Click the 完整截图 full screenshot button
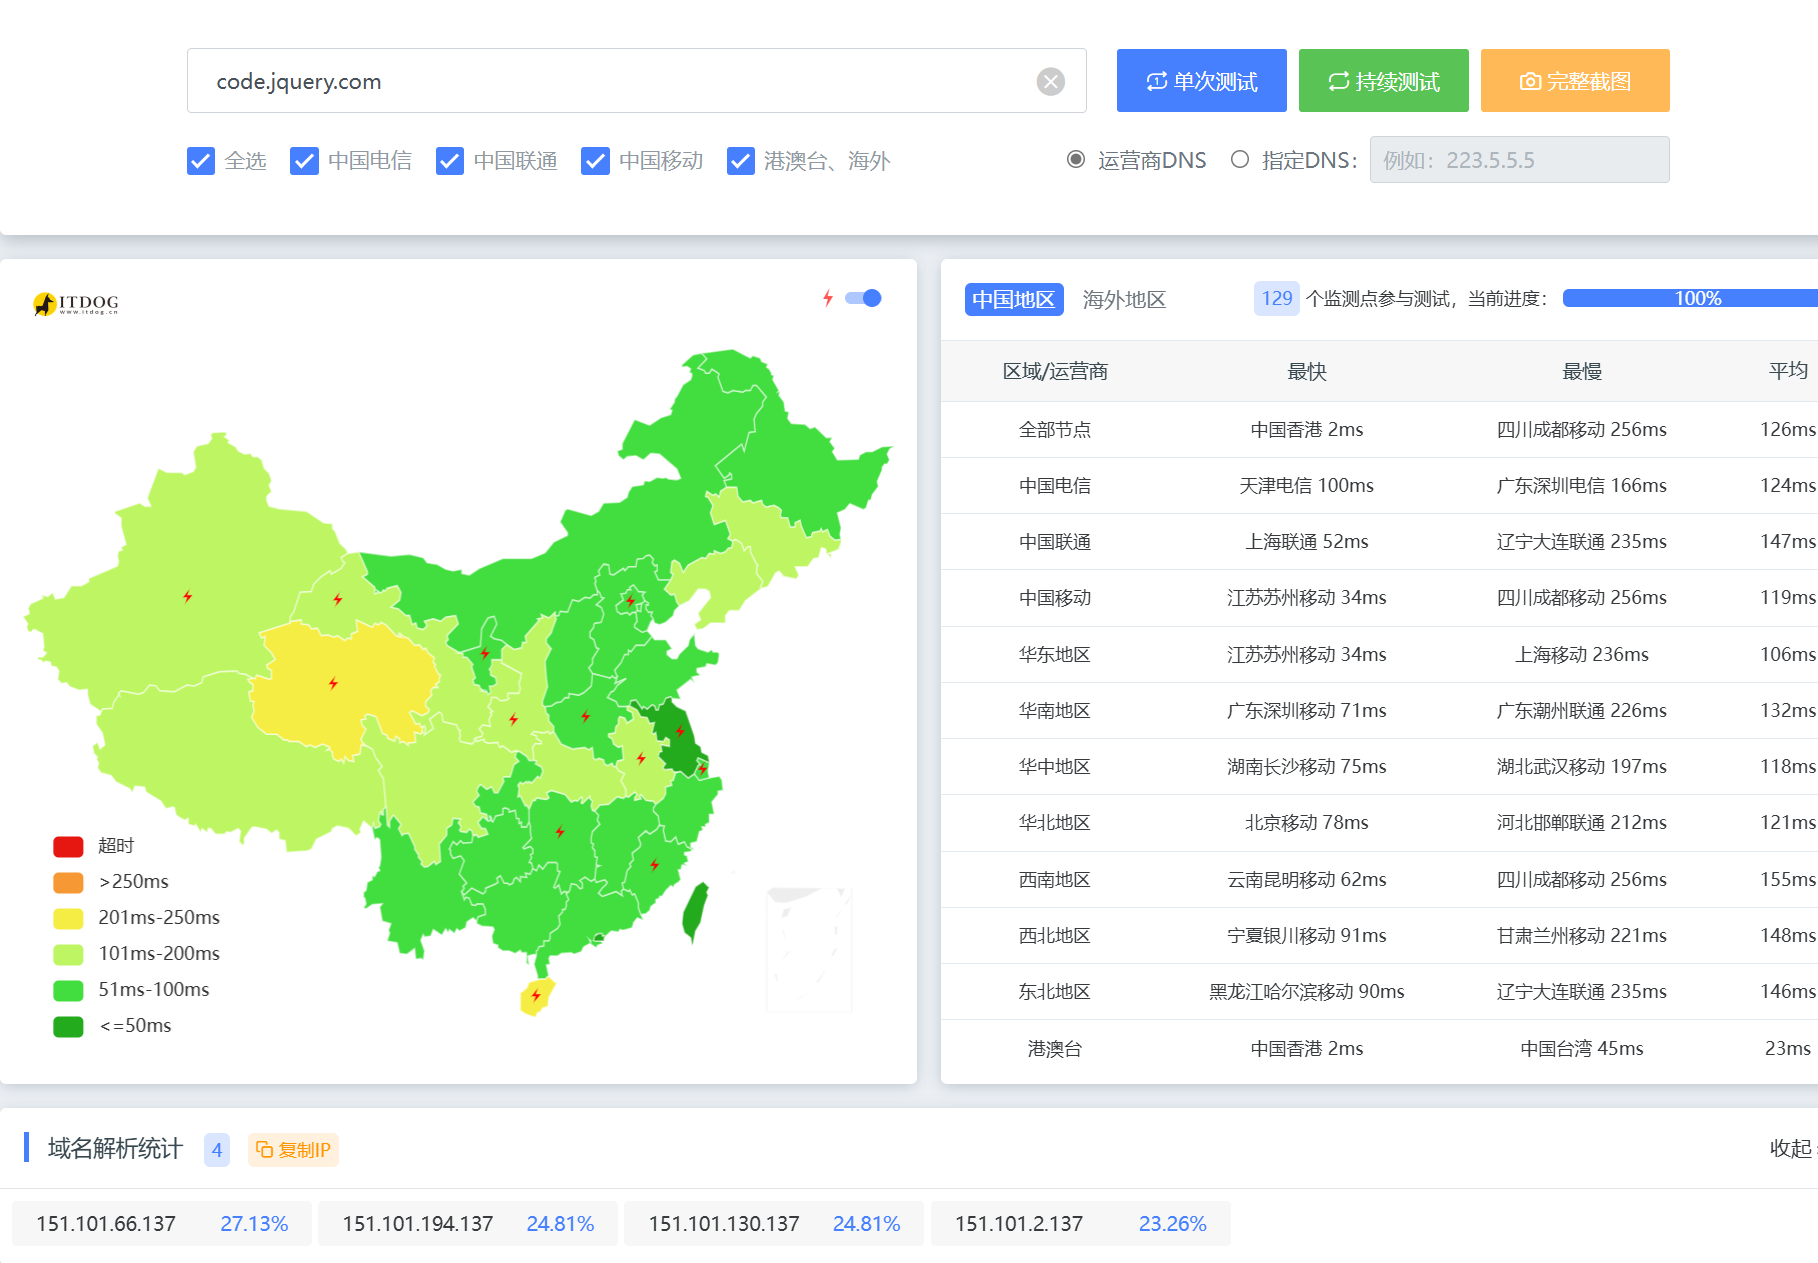1818x1263 pixels. click(x=1575, y=81)
